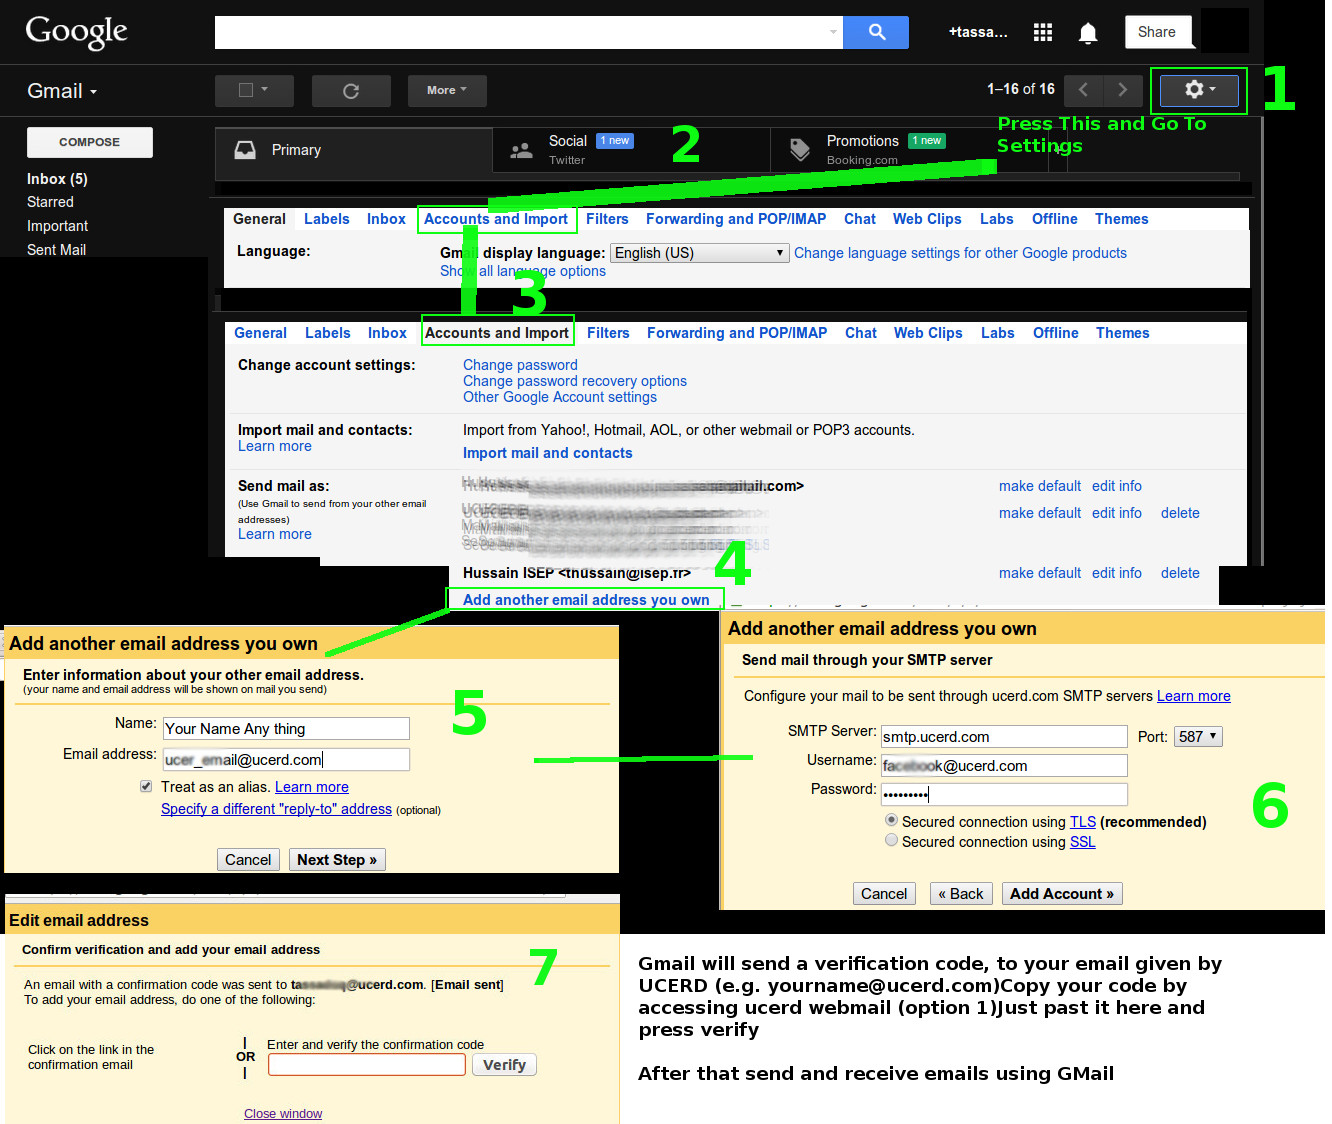Image resolution: width=1332 pixels, height=1124 pixels.
Task: Cancel the SMTP server dialog
Action: [884, 894]
